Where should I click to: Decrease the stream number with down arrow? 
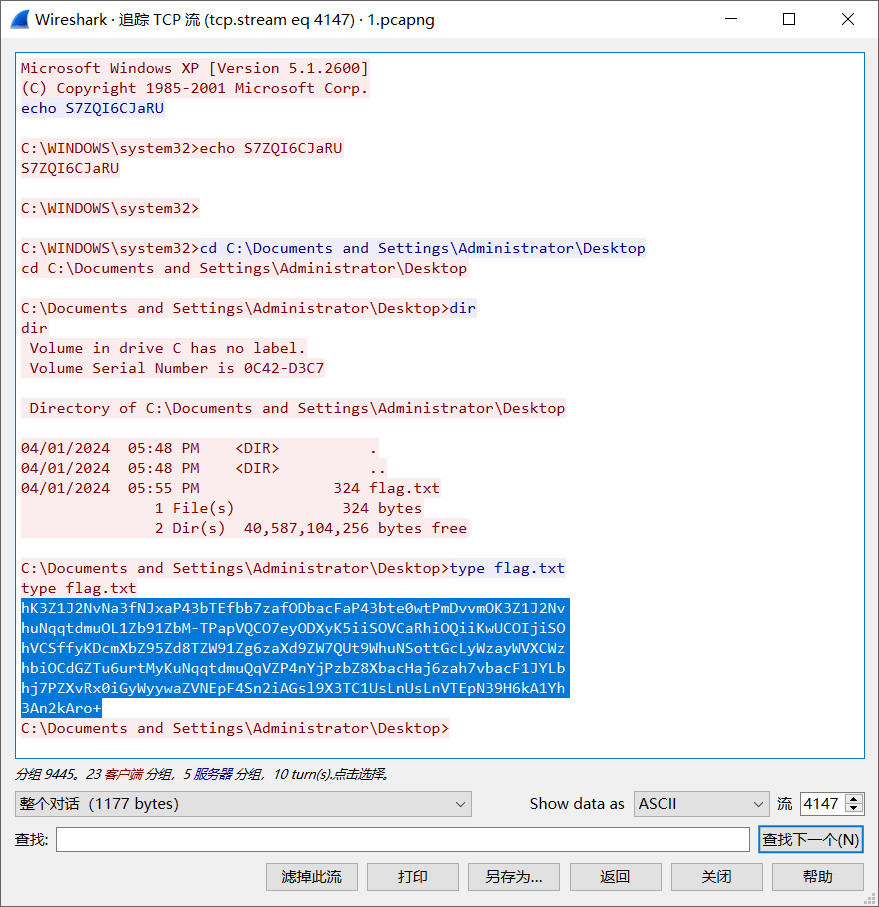[x=854, y=809]
